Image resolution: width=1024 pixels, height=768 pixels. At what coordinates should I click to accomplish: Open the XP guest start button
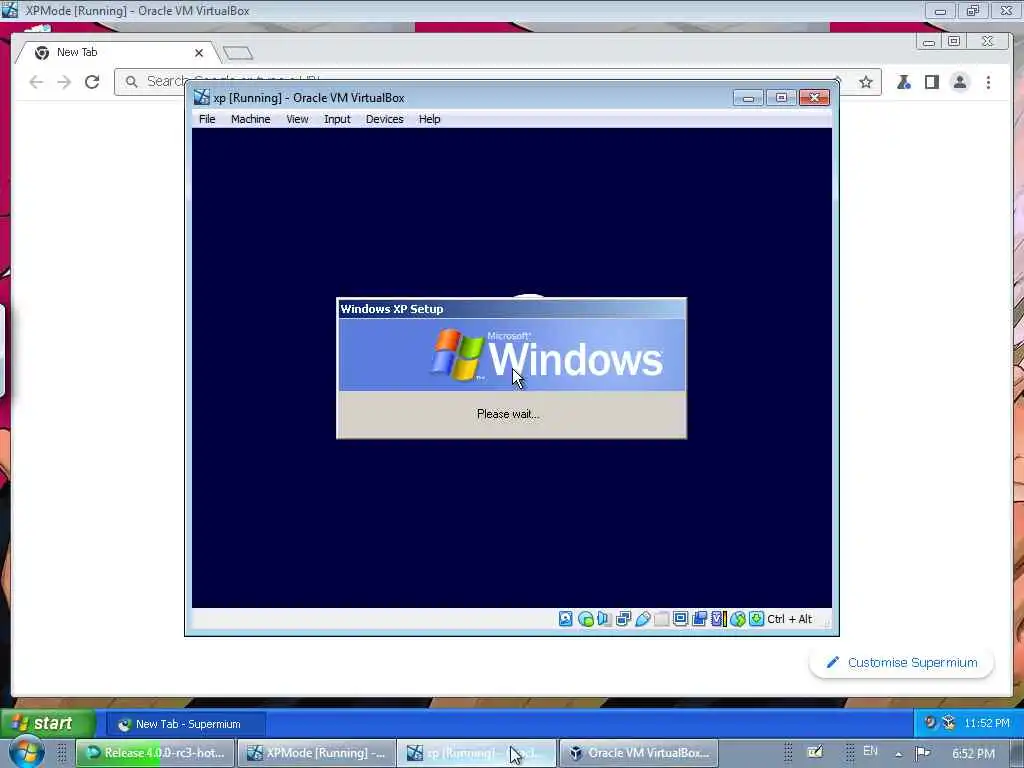pyautogui.click(x=48, y=724)
